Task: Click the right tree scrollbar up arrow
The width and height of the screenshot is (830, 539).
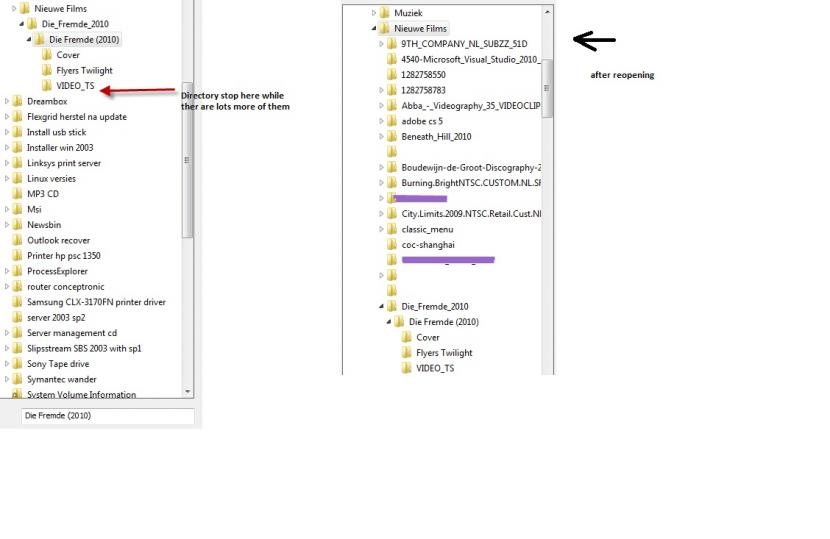Action: [x=547, y=11]
